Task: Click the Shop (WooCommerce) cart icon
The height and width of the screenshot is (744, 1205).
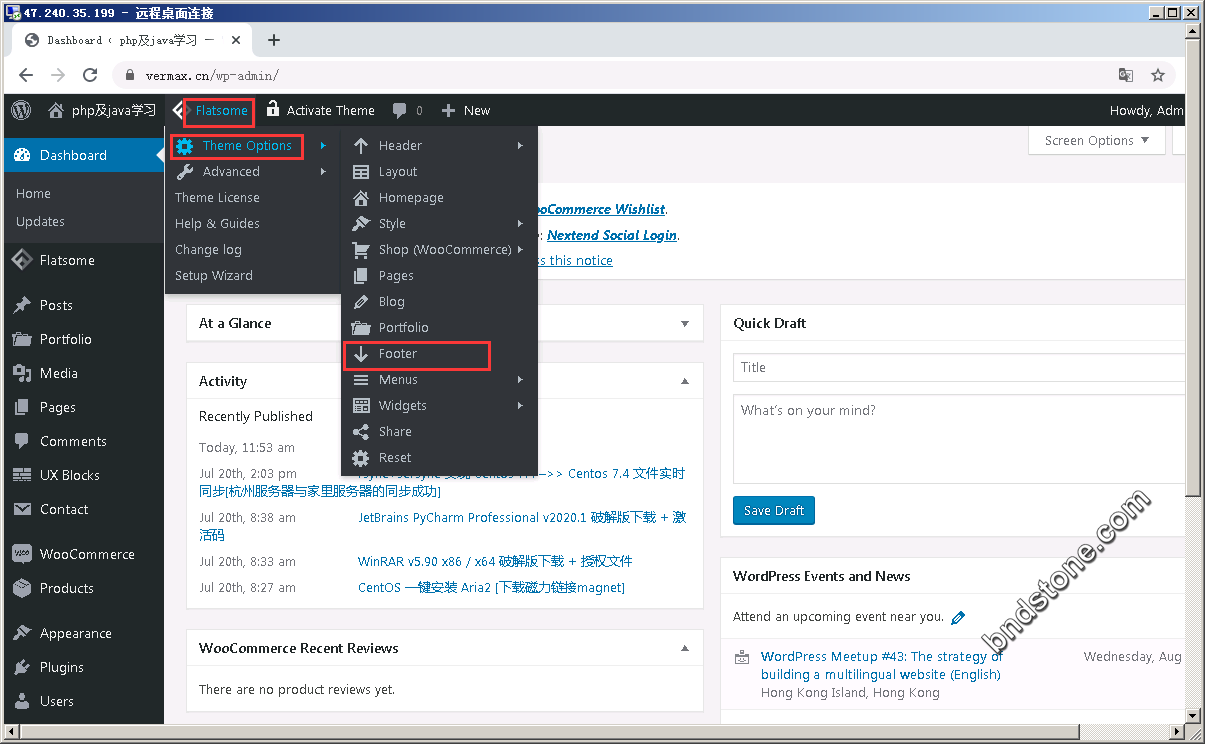Action: (361, 250)
